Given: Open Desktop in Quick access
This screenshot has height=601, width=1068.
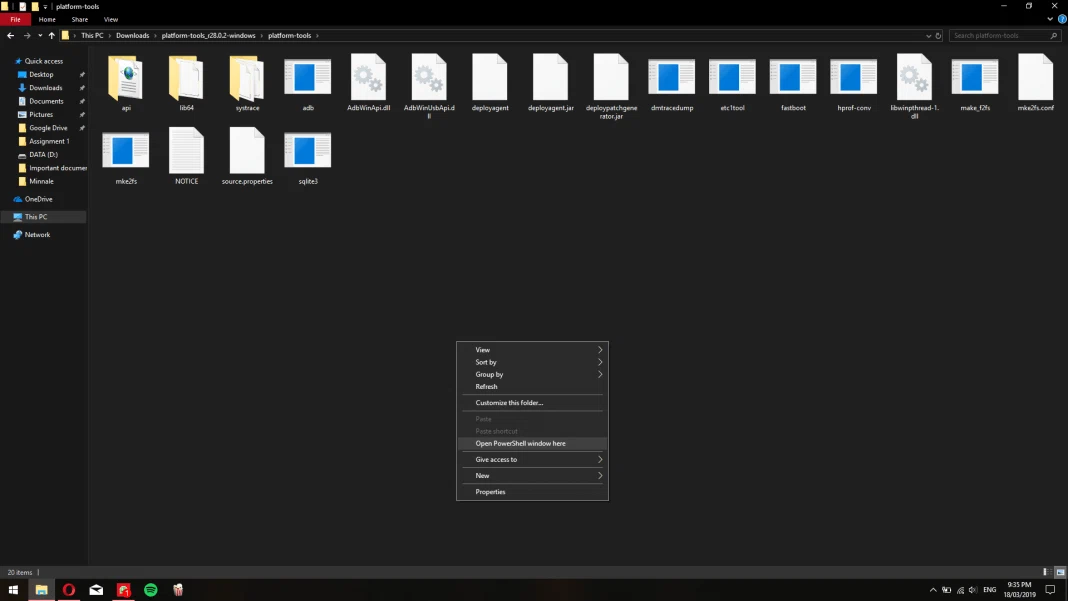Looking at the screenshot, I should point(41,74).
